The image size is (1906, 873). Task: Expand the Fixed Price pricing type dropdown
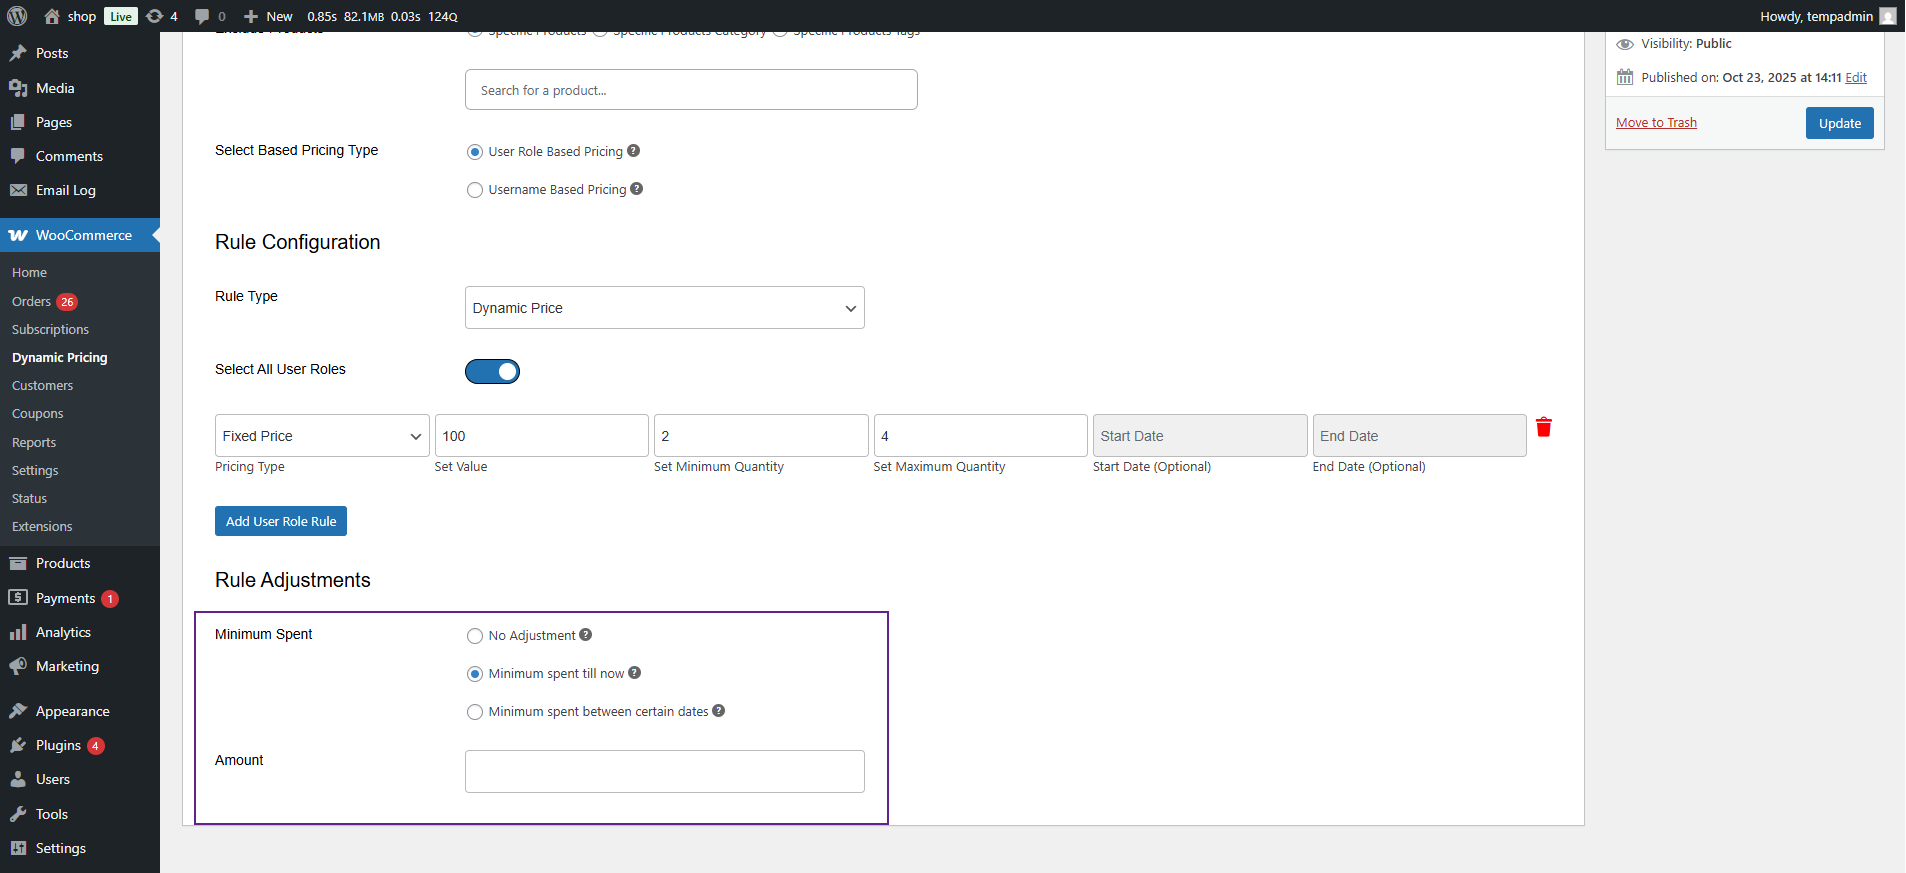[x=321, y=436]
